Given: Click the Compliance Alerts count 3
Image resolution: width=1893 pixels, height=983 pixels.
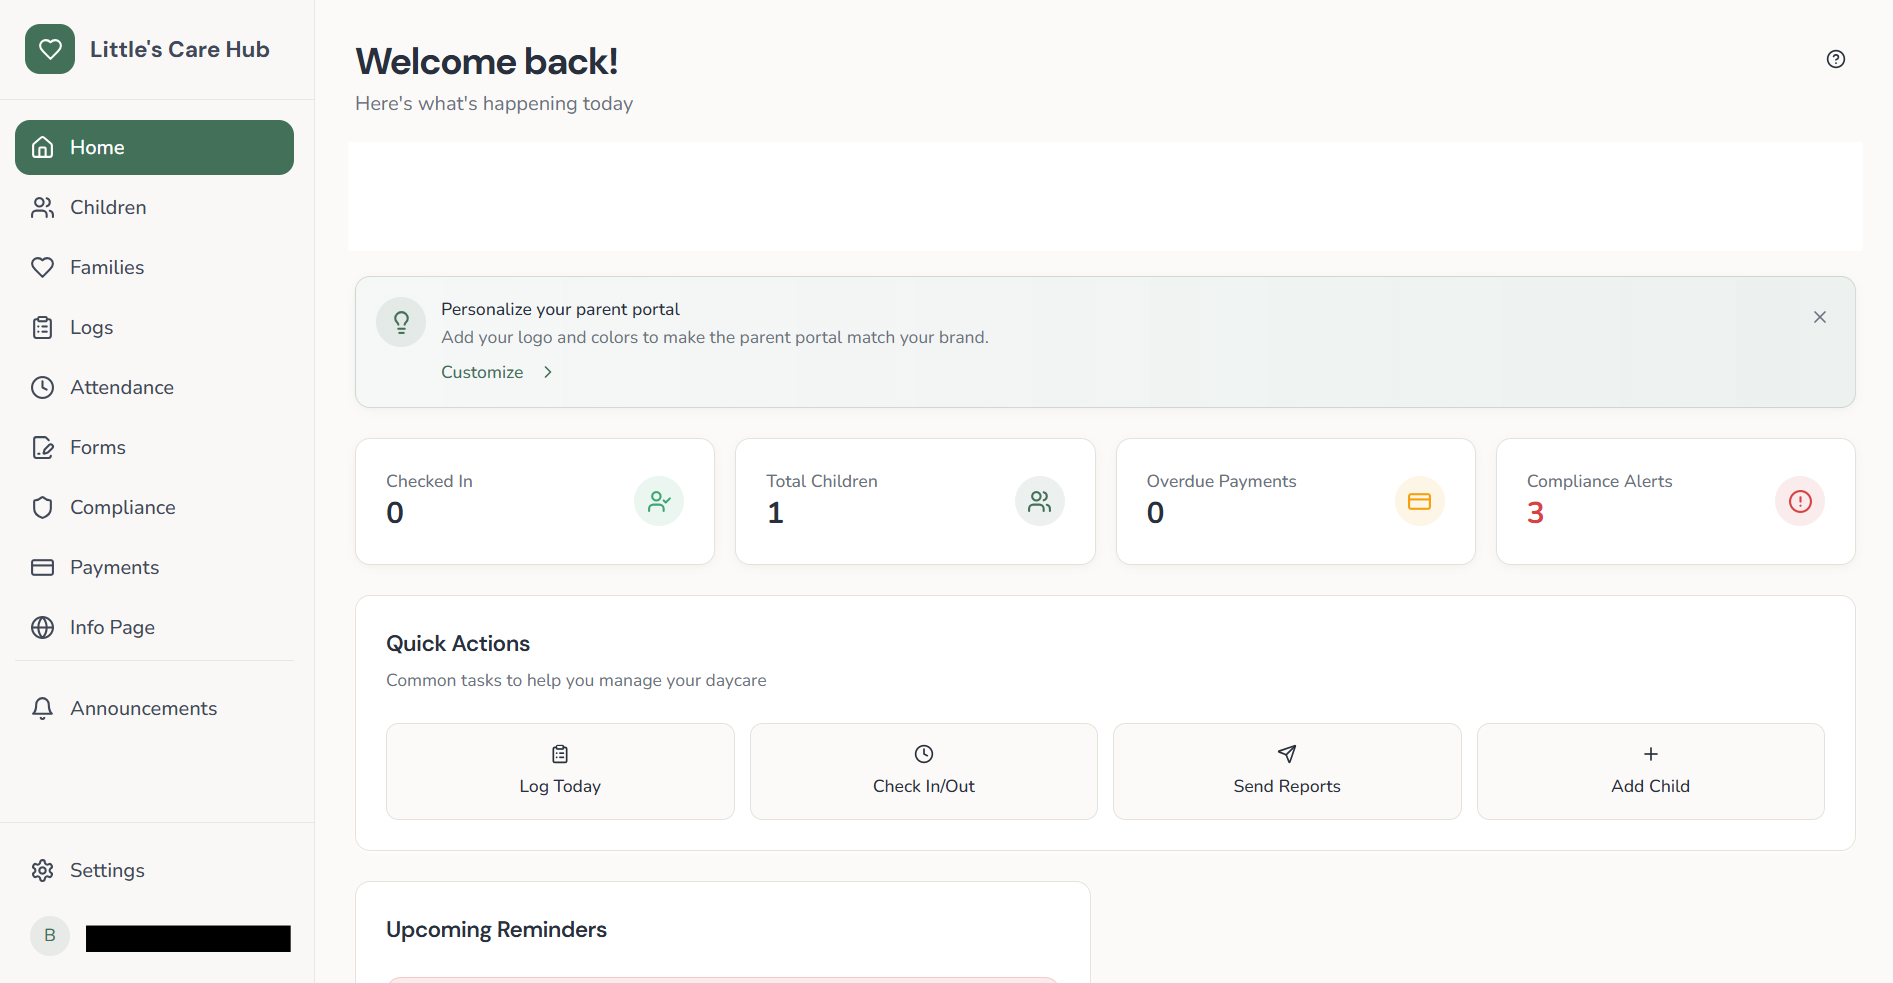Looking at the screenshot, I should 1535,513.
